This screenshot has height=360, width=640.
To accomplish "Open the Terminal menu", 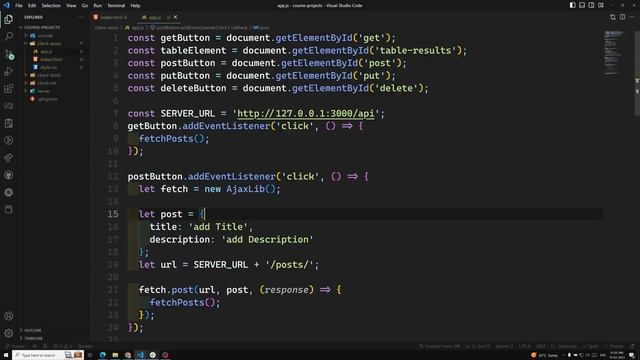I will [x=116, y=6].
